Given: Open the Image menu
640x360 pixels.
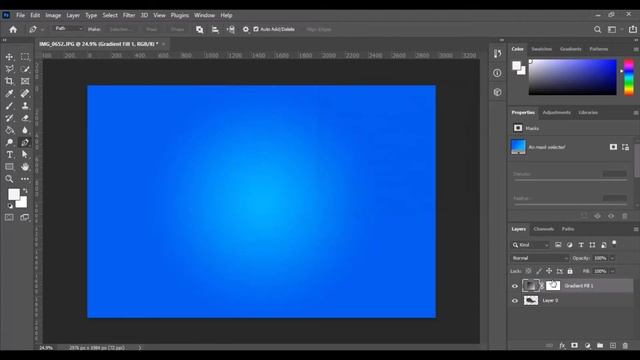Looking at the screenshot, I should [x=53, y=15].
